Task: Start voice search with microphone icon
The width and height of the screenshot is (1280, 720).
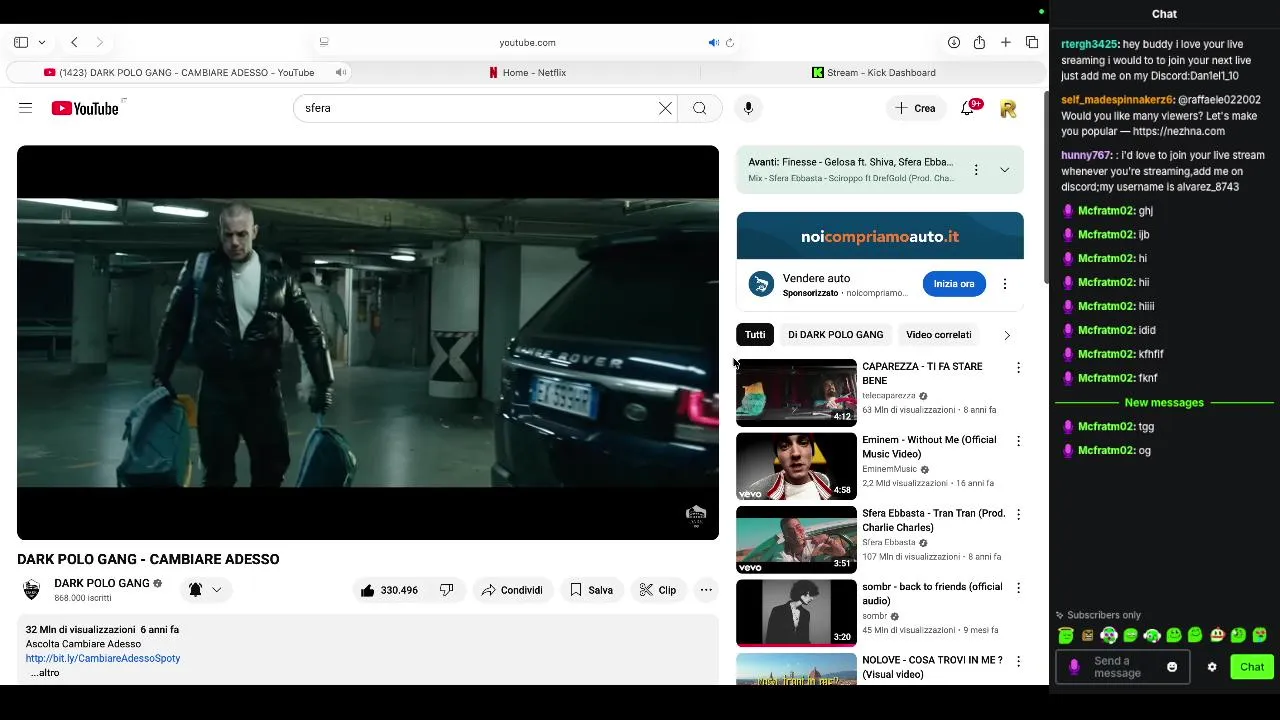Action: [x=748, y=108]
